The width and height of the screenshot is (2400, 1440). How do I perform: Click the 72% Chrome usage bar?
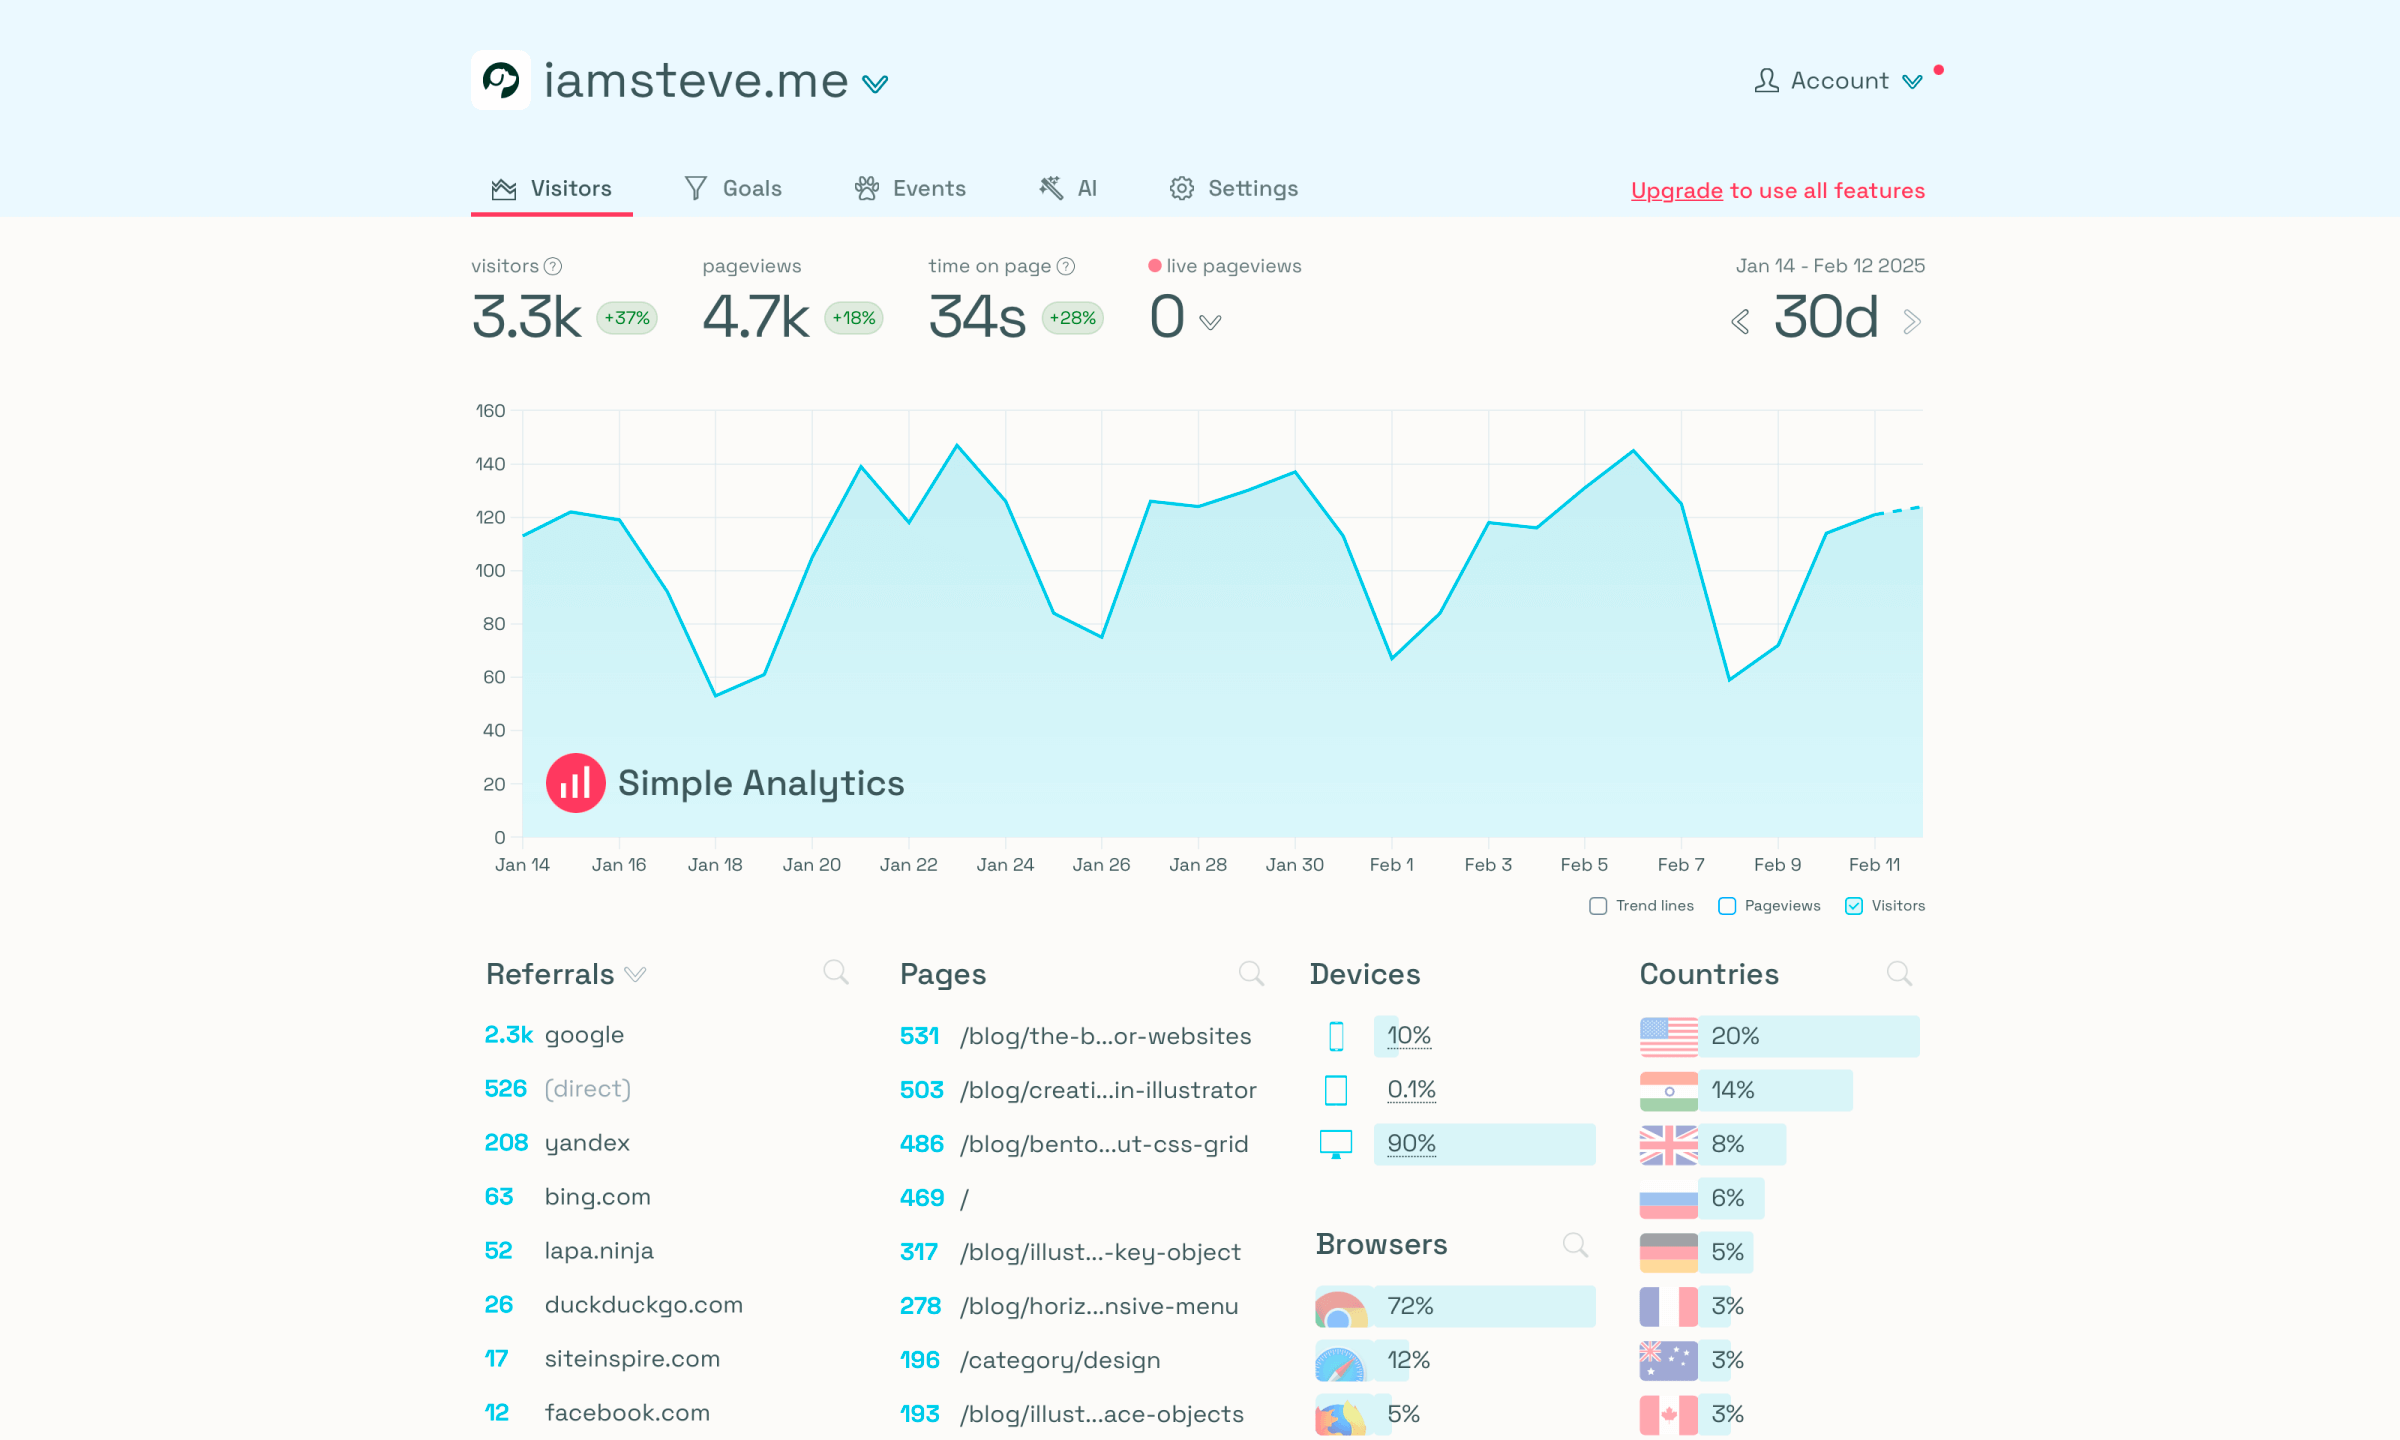point(1485,1306)
